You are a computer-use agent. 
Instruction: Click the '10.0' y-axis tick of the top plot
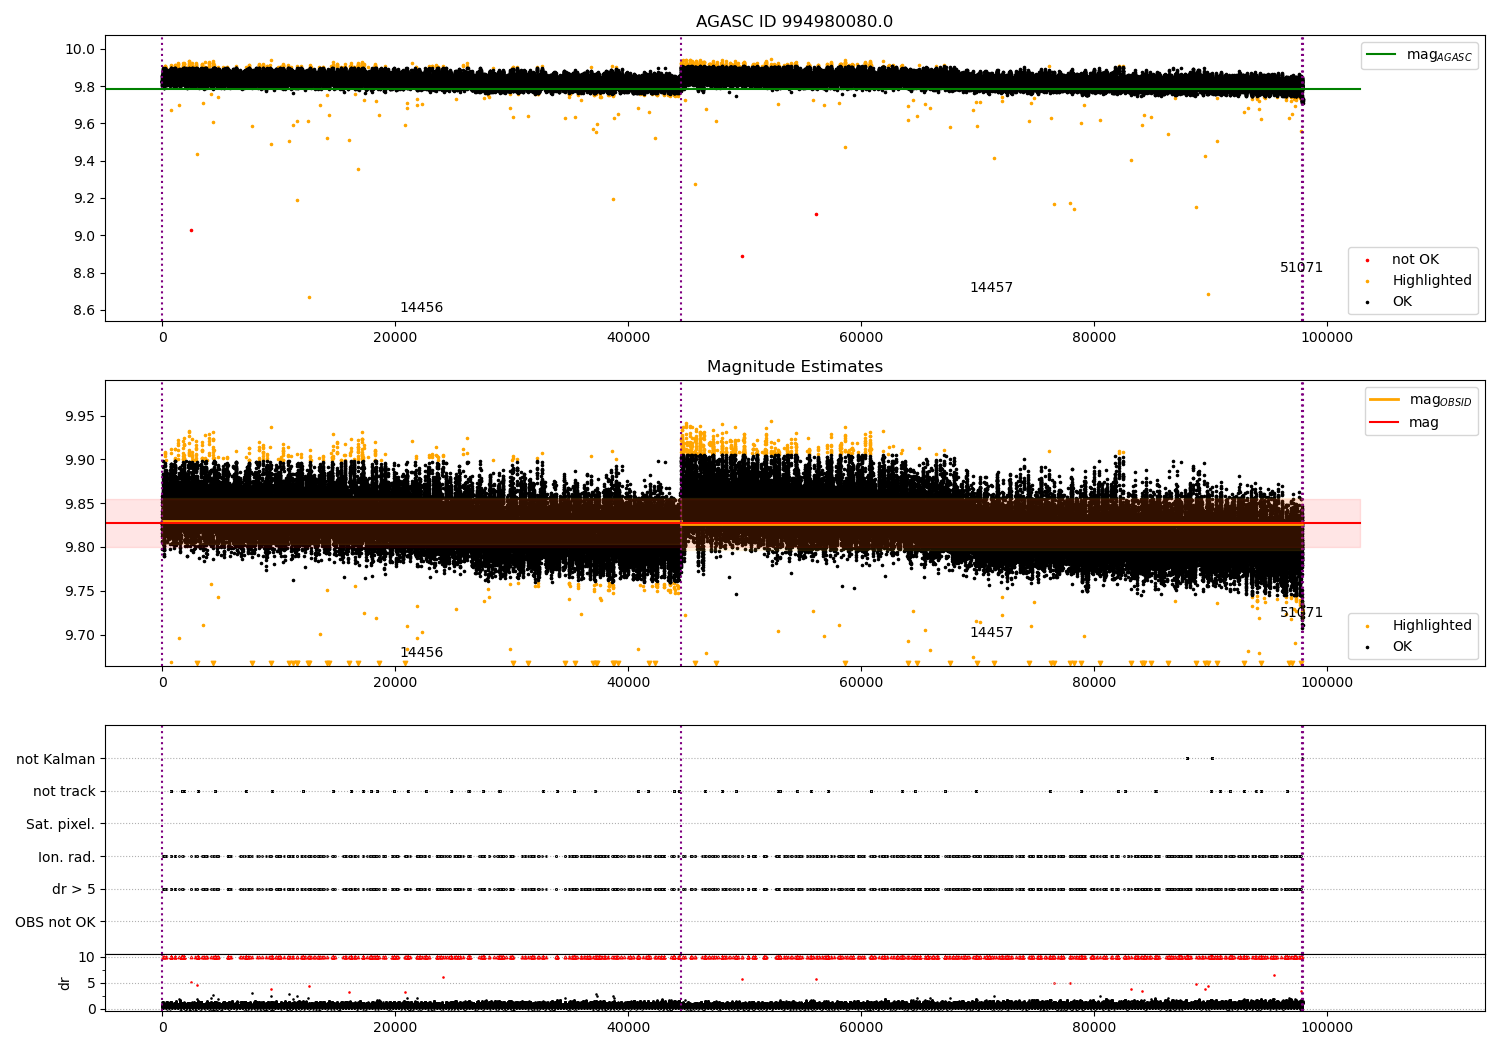pyautogui.click(x=80, y=50)
